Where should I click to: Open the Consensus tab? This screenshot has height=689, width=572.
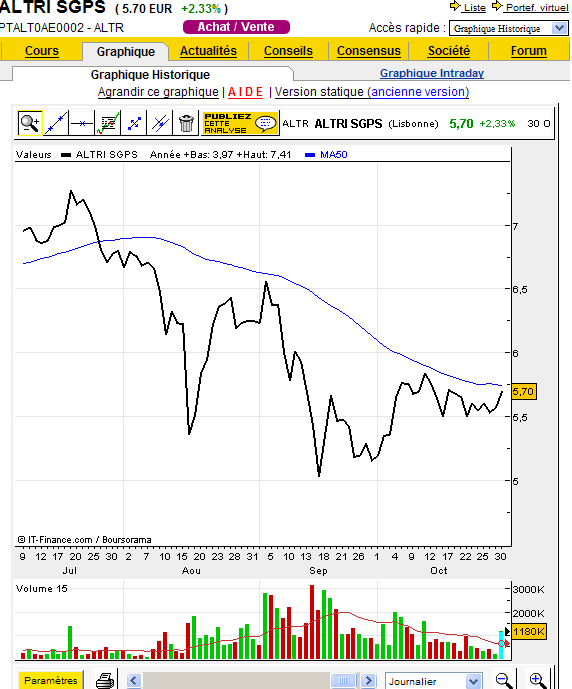coord(369,51)
